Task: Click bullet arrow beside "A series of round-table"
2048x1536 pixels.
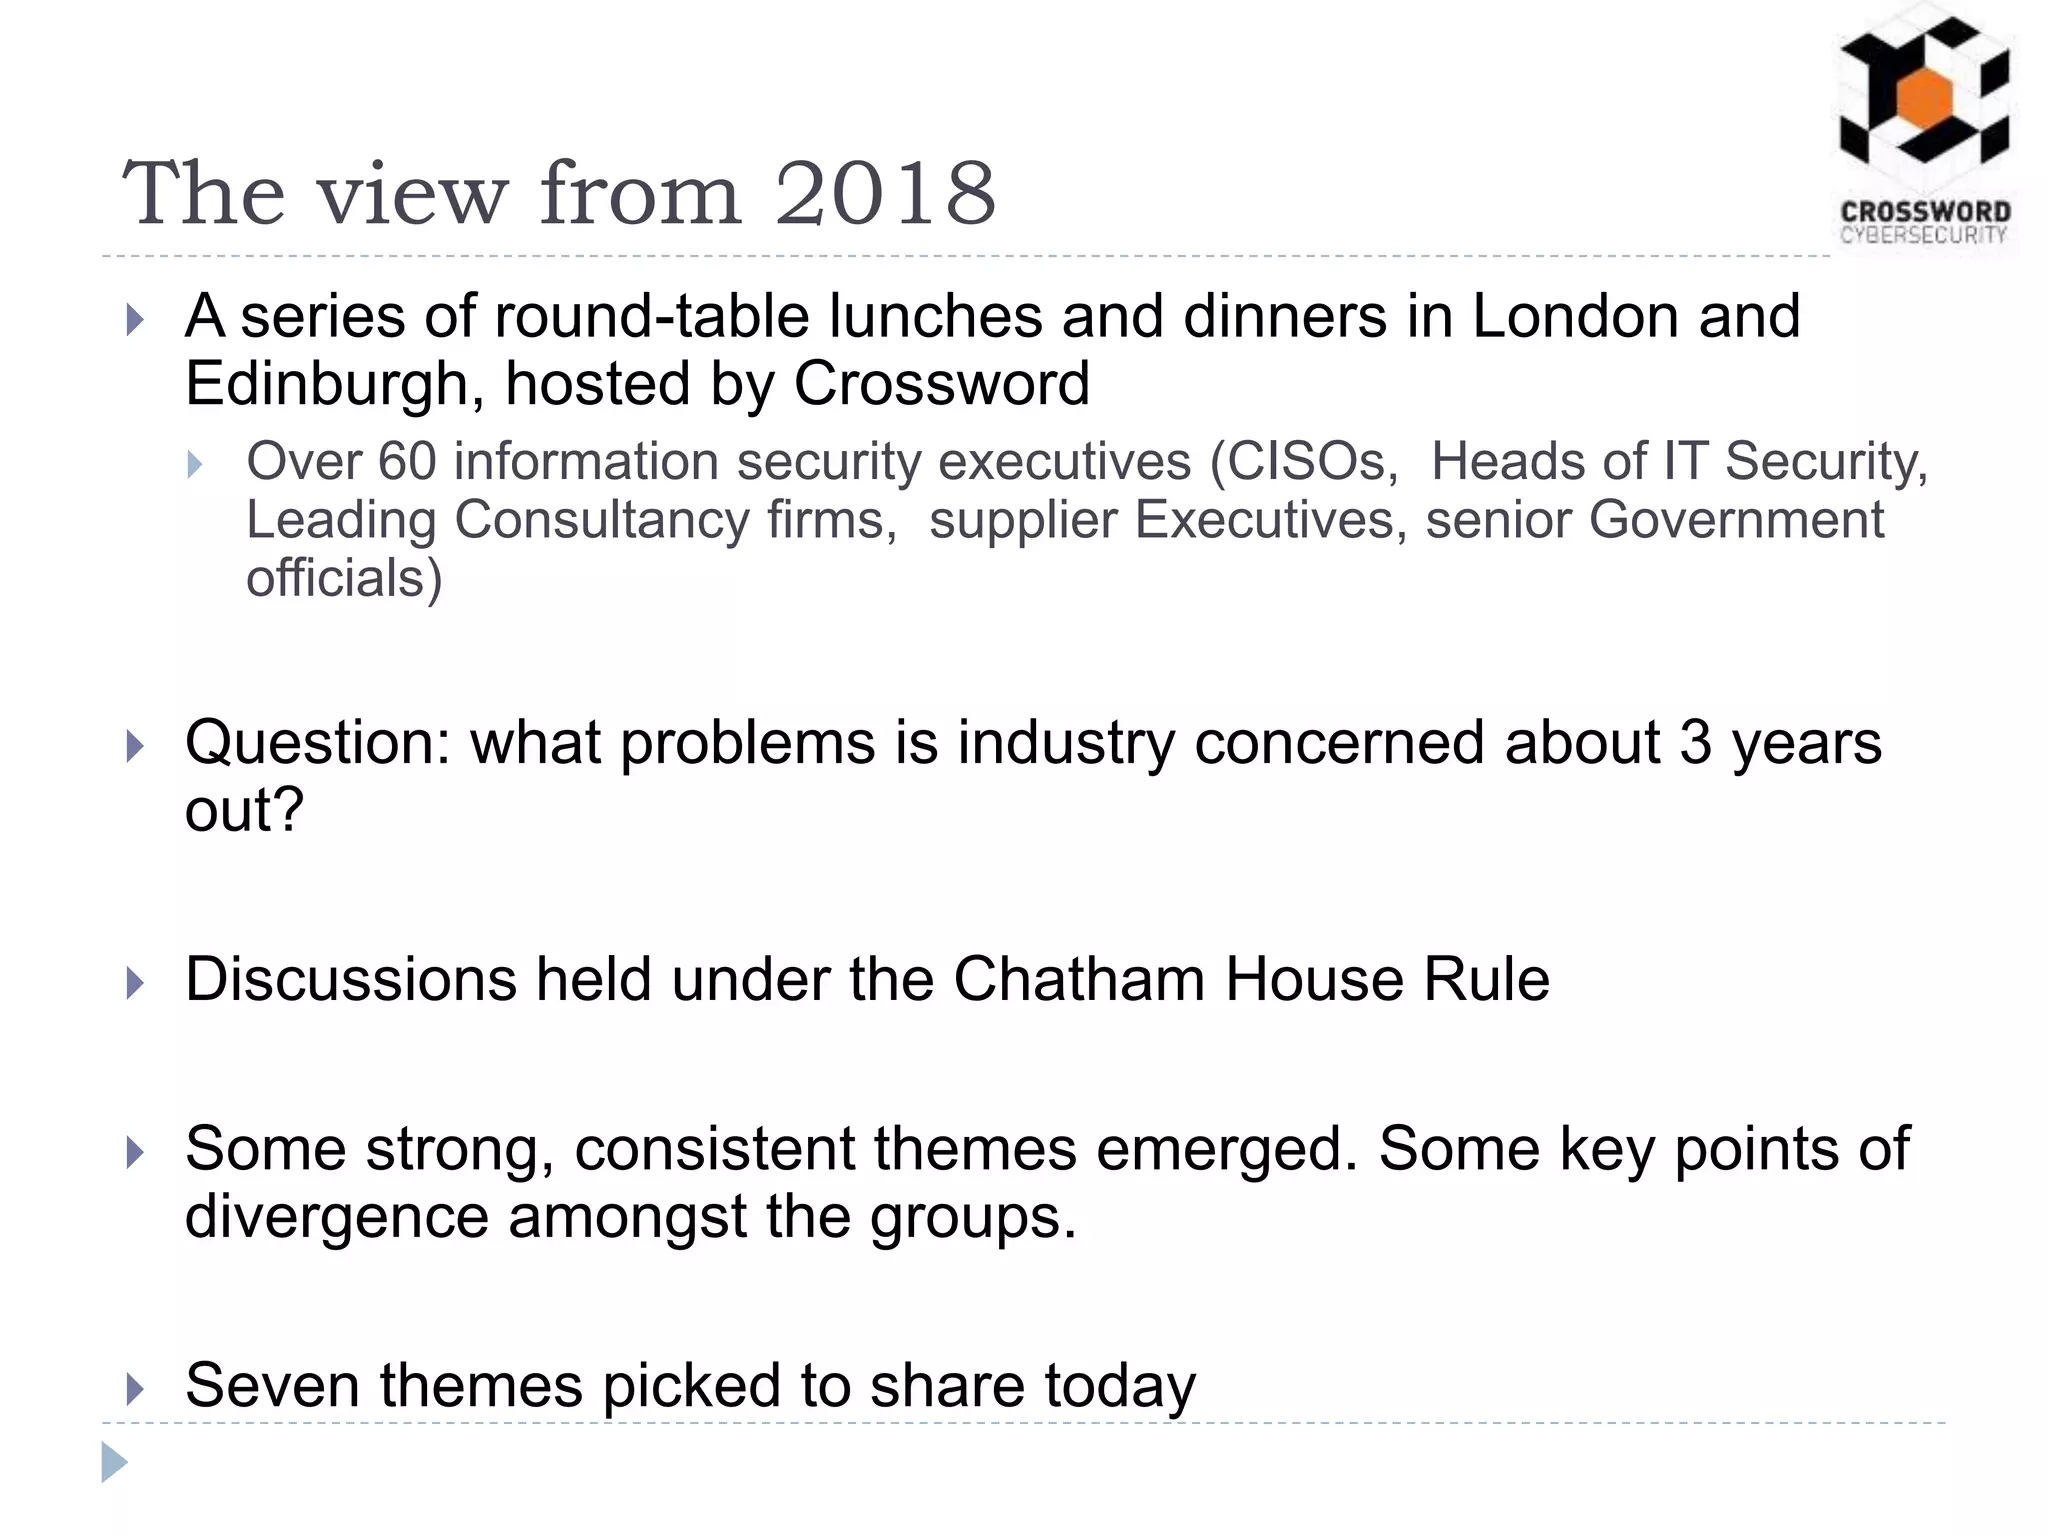Action: [x=135, y=321]
